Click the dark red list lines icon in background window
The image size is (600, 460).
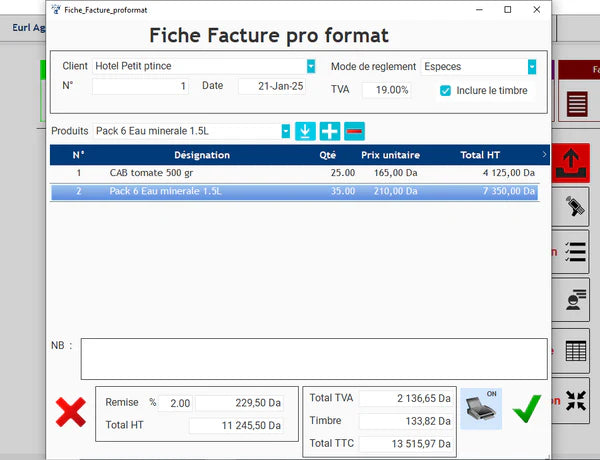click(x=577, y=104)
